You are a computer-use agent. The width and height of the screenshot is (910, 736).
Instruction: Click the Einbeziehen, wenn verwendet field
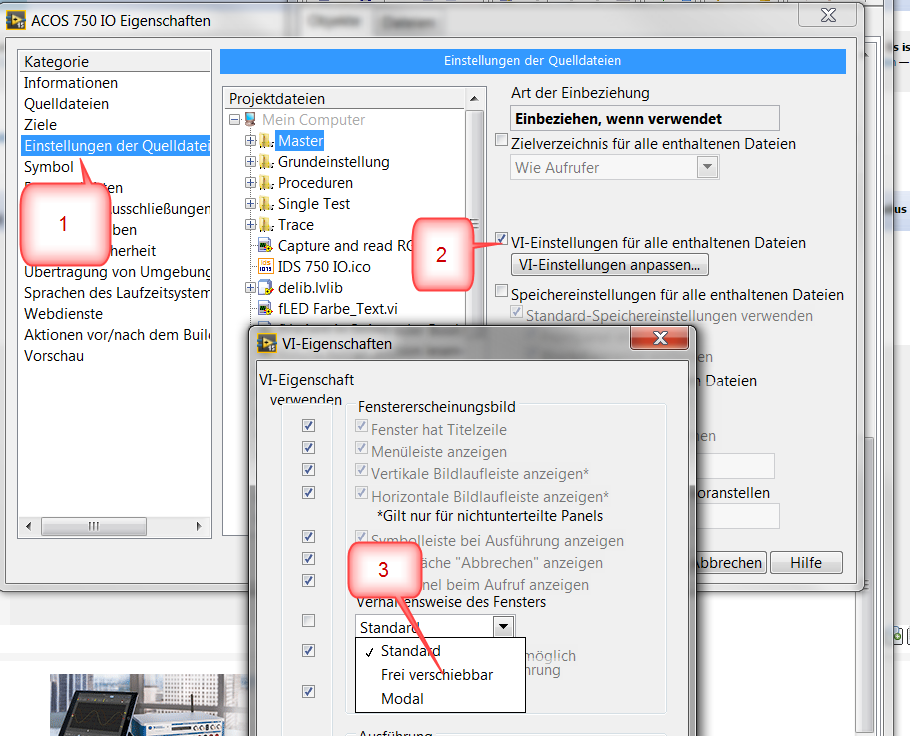pos(645,118)
